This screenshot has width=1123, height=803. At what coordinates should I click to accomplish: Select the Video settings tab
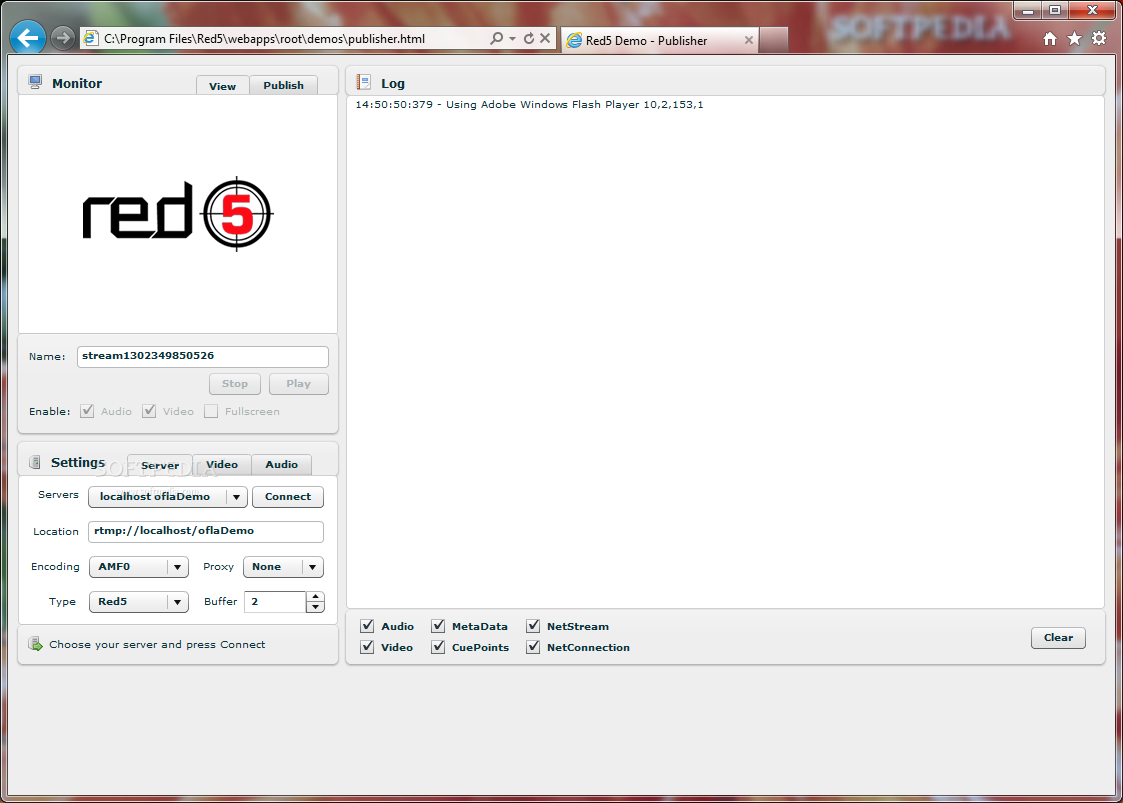click(222, 464)
